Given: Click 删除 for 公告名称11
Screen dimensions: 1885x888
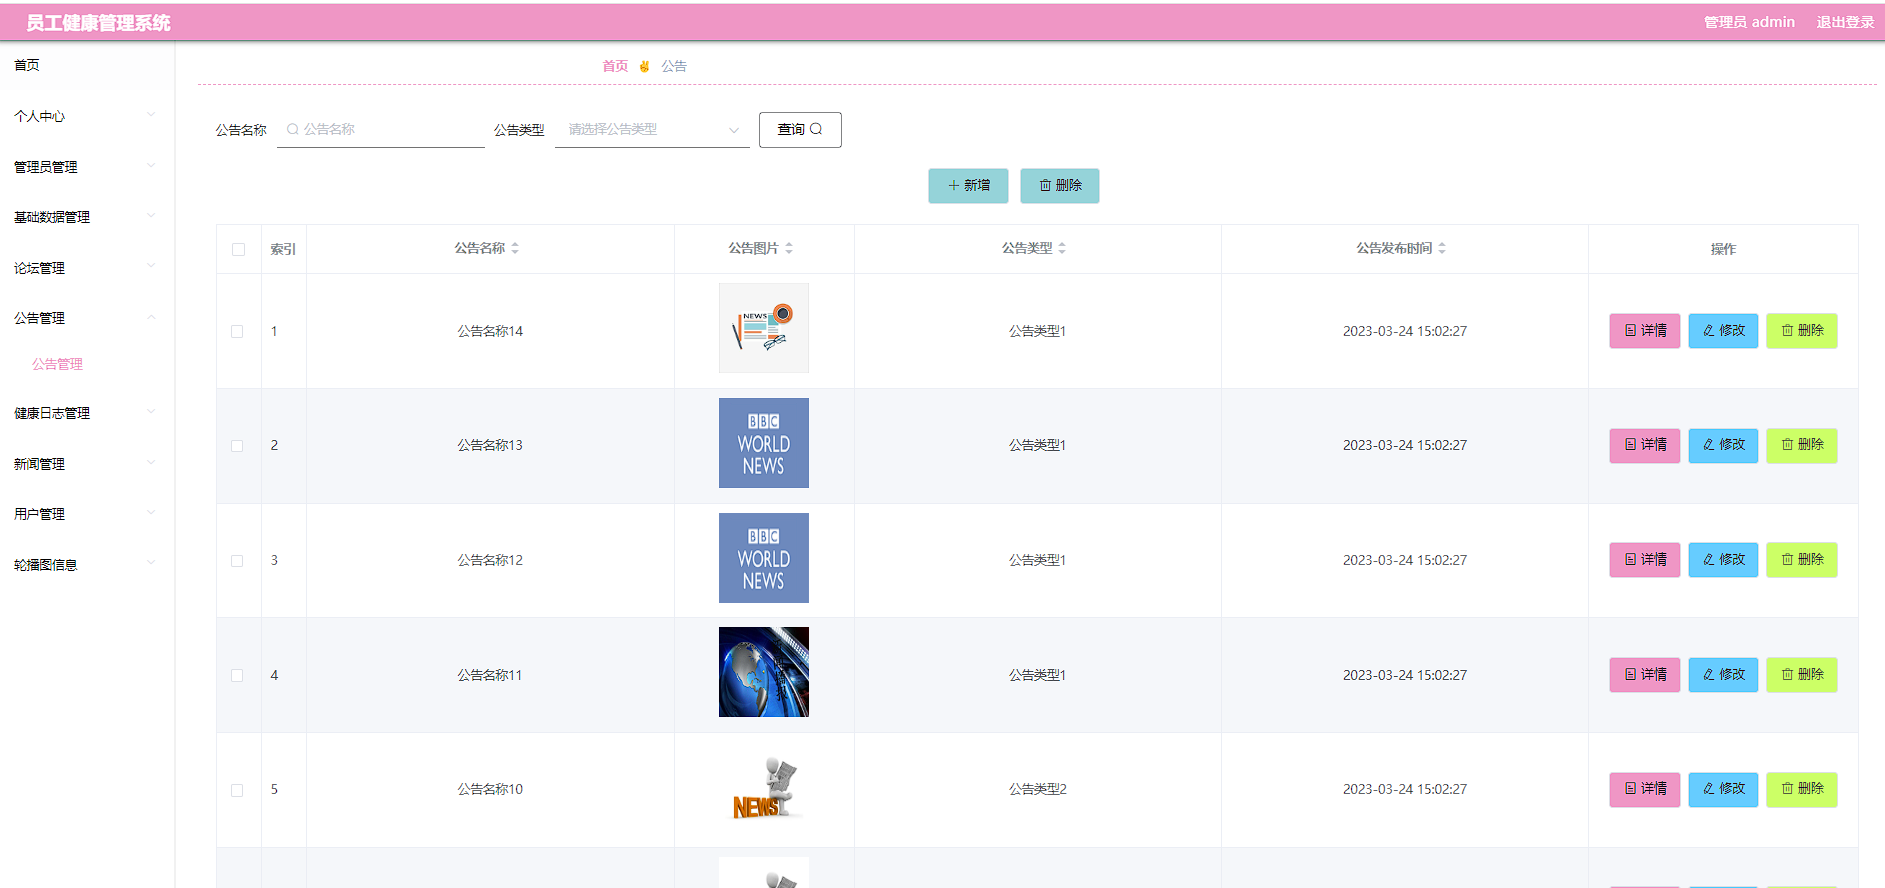Looking at the screenshot, I should pos(1802,675).
